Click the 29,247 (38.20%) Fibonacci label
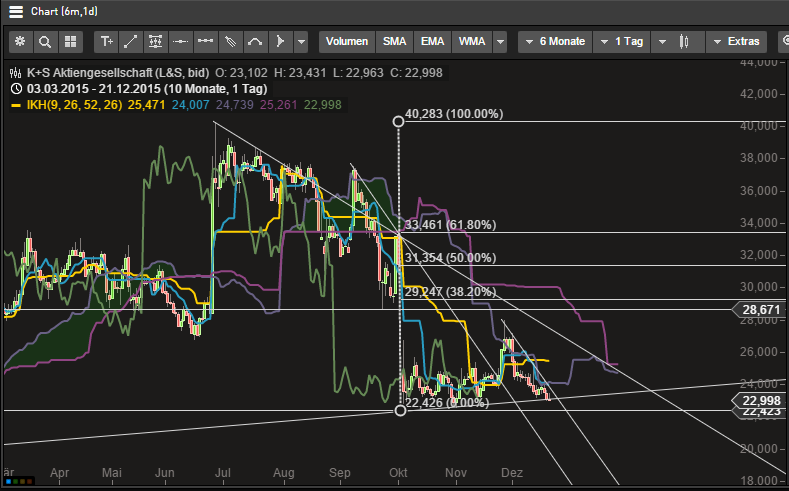 click(x=450, y=292)
